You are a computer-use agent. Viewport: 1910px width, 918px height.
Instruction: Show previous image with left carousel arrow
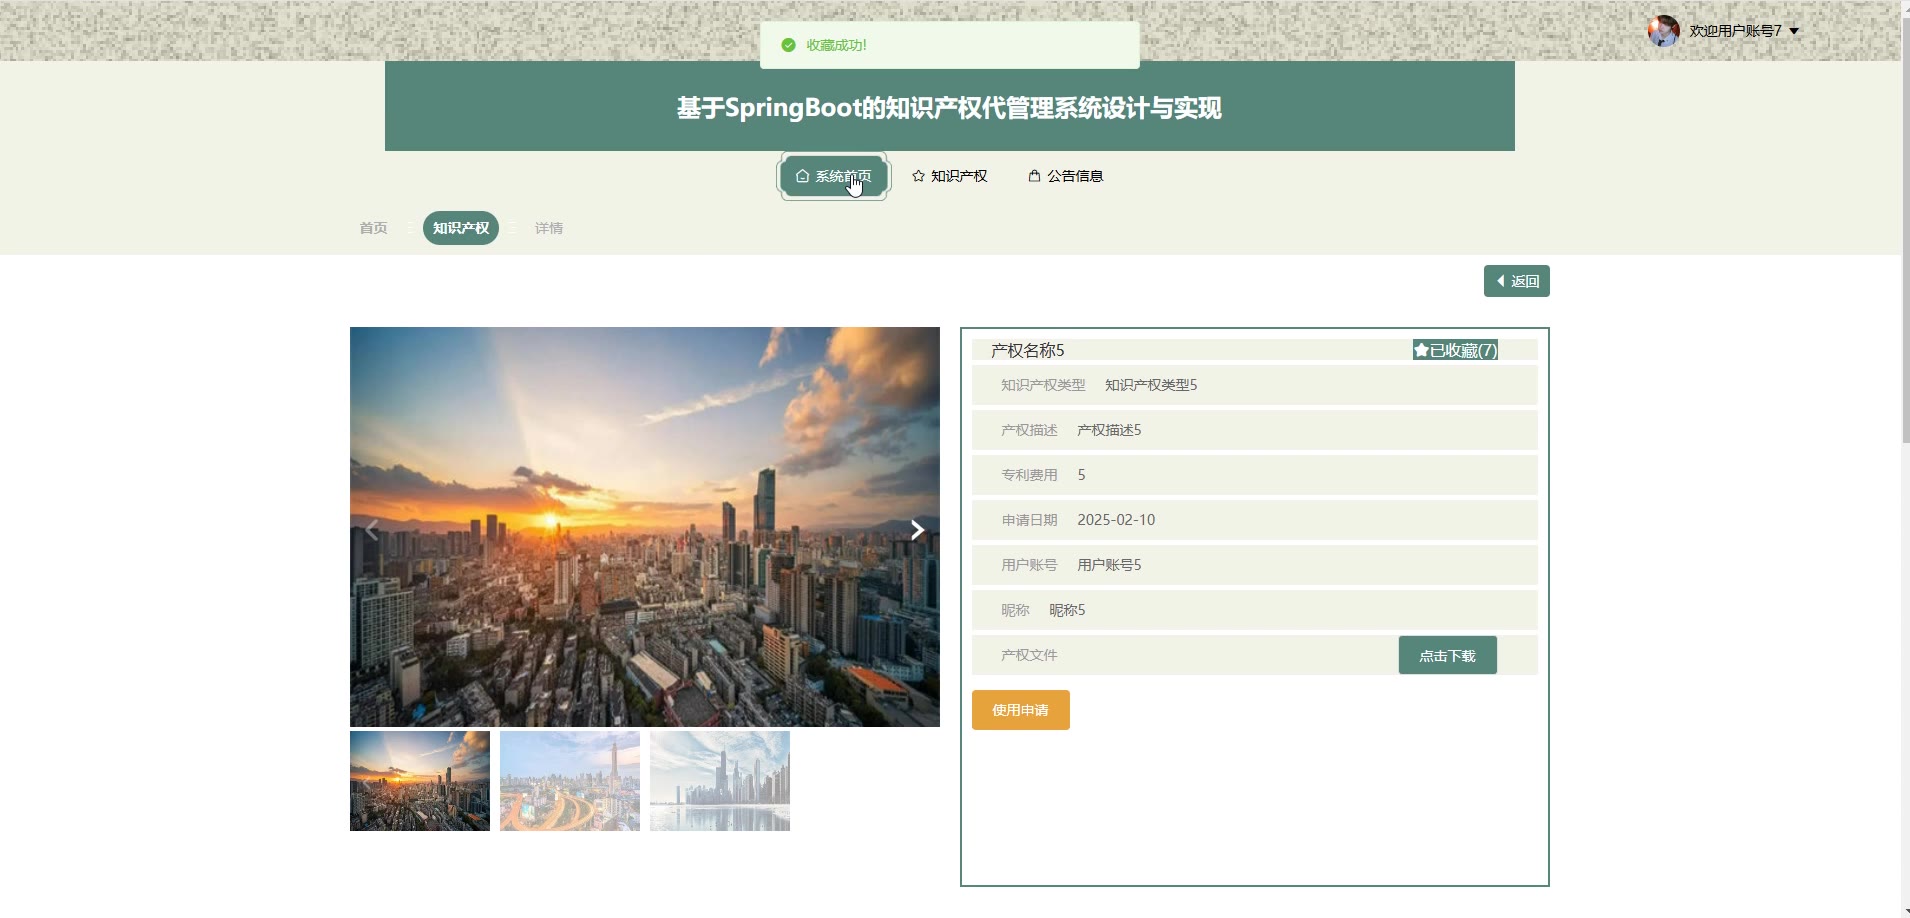tap(372, 530)
